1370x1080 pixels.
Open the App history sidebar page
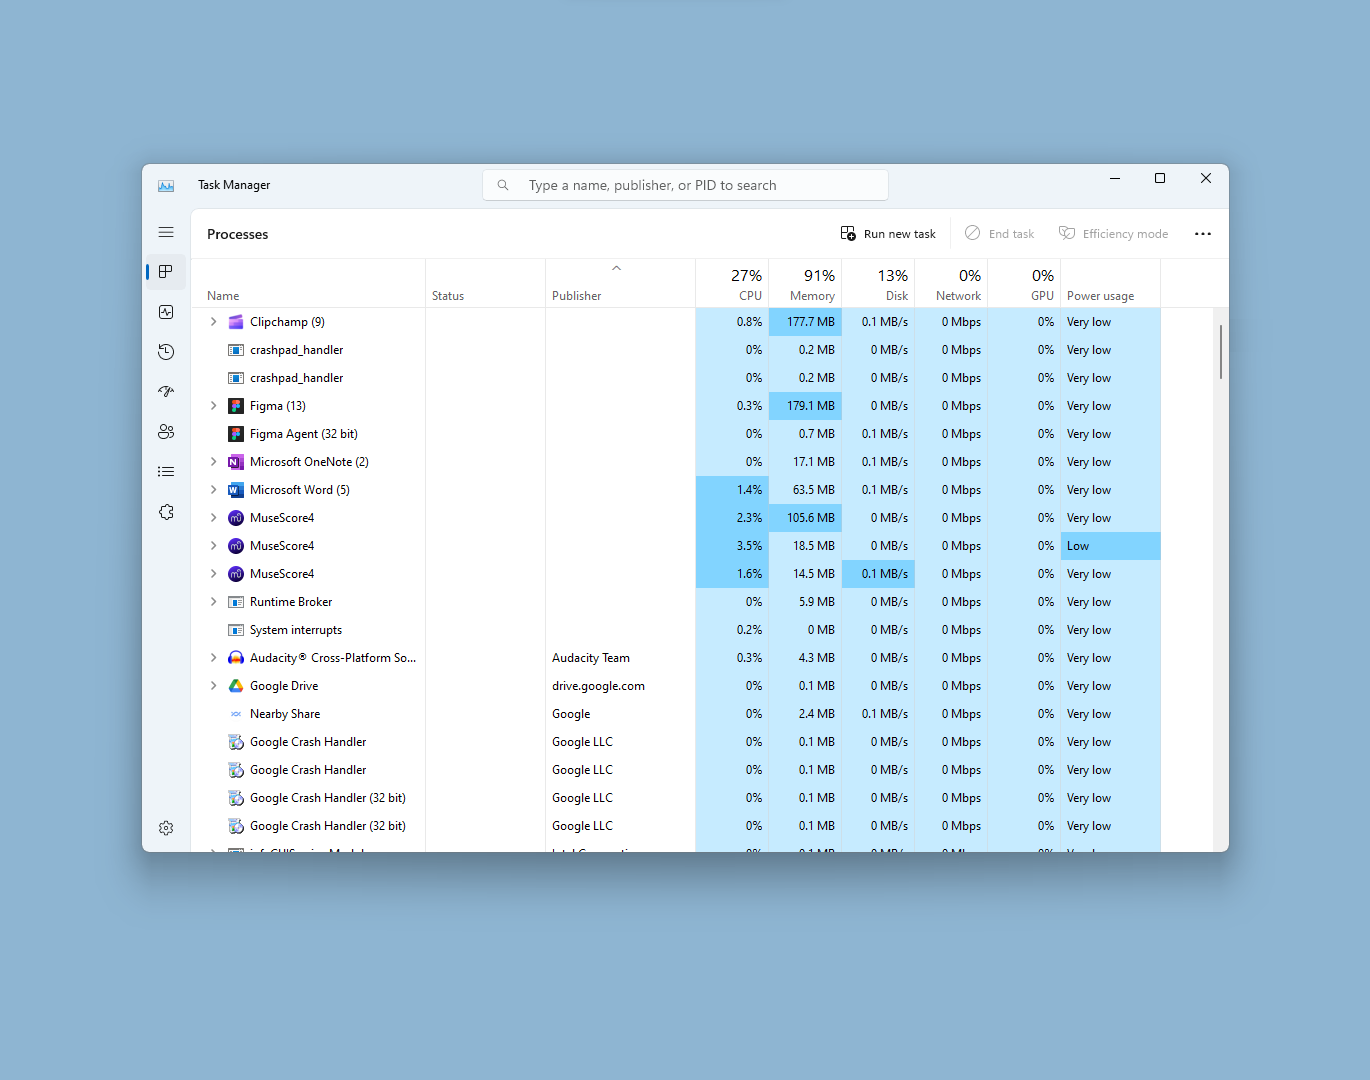(166, 352)
